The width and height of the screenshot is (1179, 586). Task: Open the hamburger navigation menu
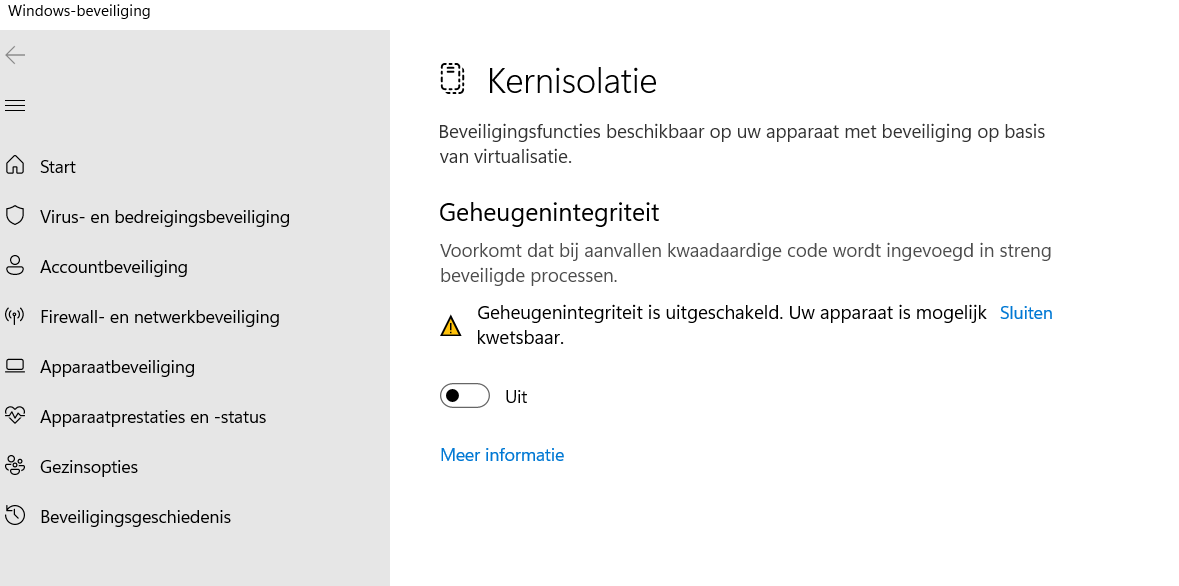(x=15, y=105)
